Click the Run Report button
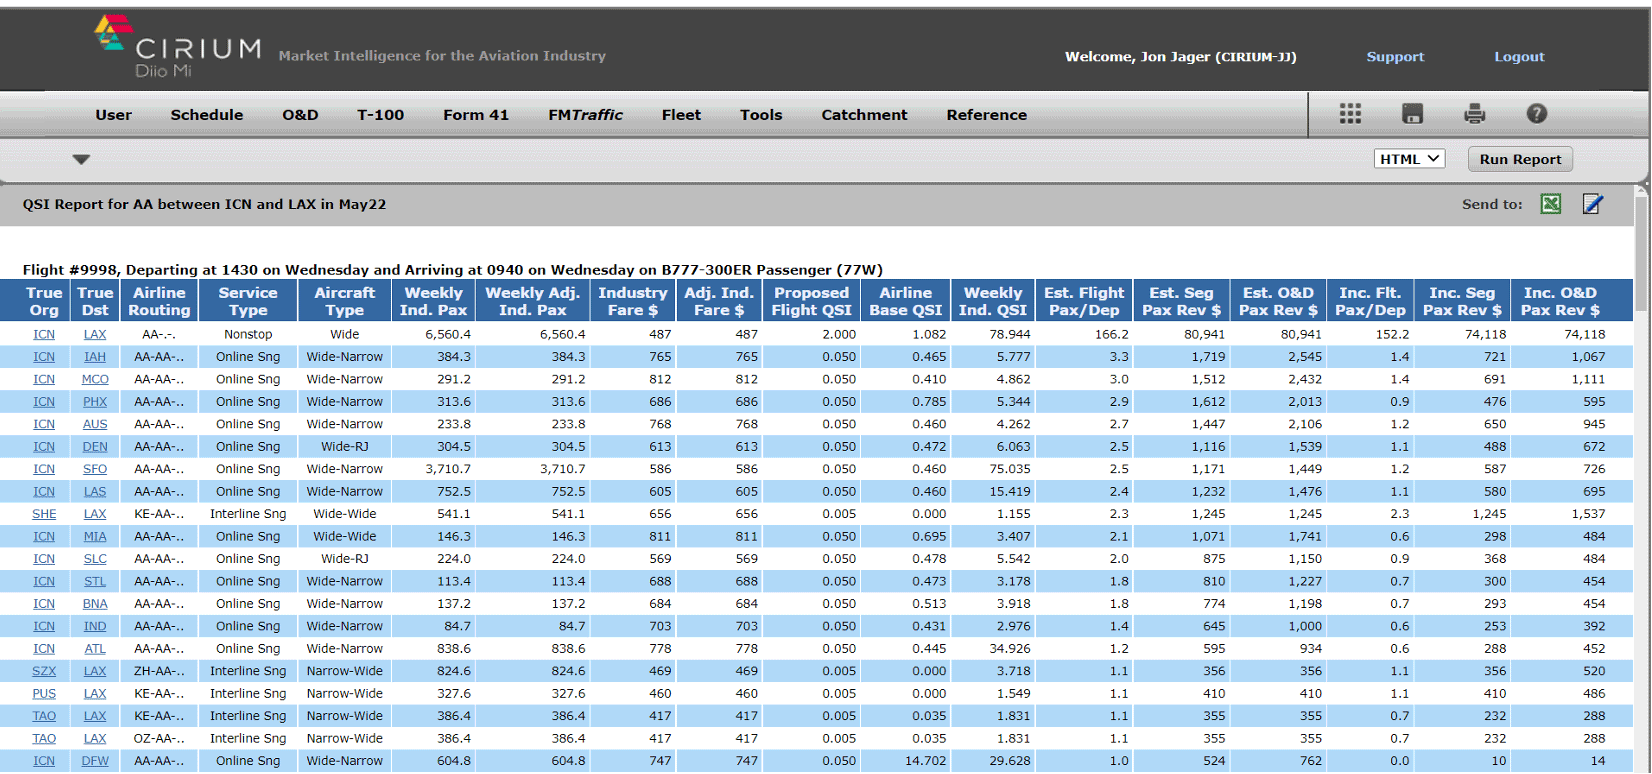The width and height of the screenshot is (1652, 774). tap(1520, 159)
